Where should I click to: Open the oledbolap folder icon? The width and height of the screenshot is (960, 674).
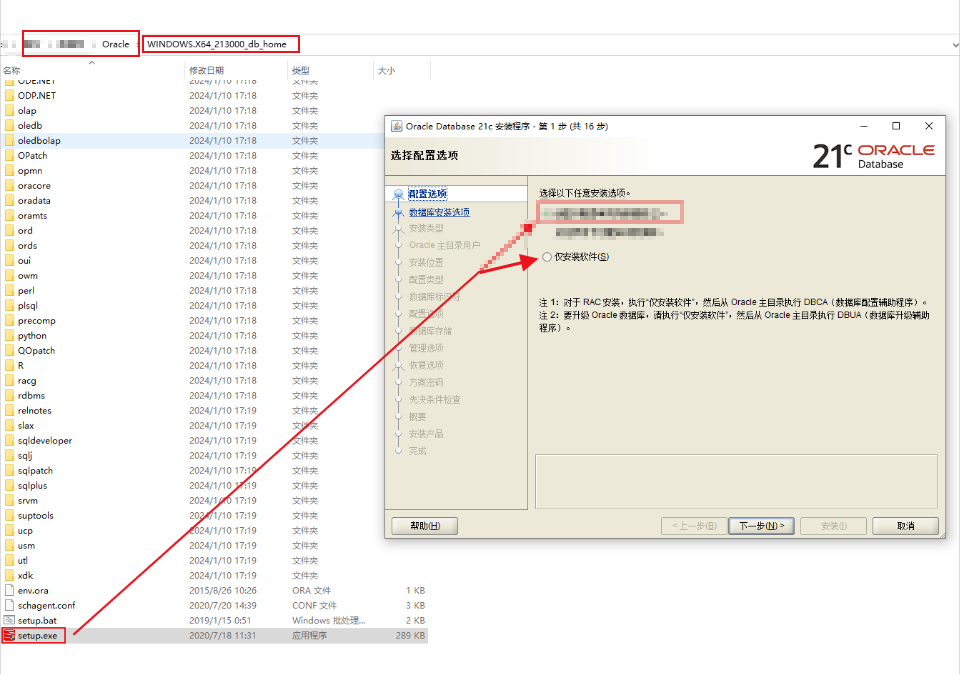[9, 140]
